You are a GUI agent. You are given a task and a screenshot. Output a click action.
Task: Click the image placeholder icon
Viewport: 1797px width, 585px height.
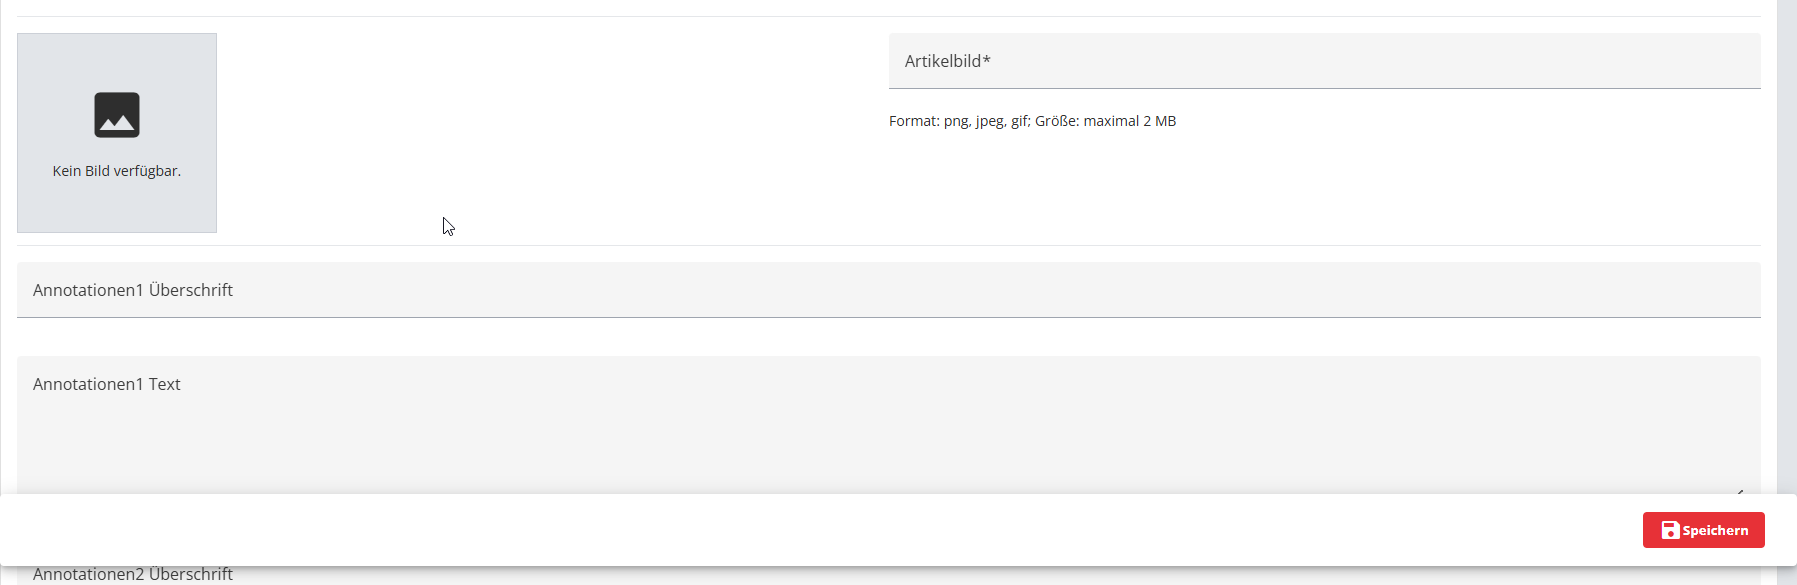click(x=117, y=115)
